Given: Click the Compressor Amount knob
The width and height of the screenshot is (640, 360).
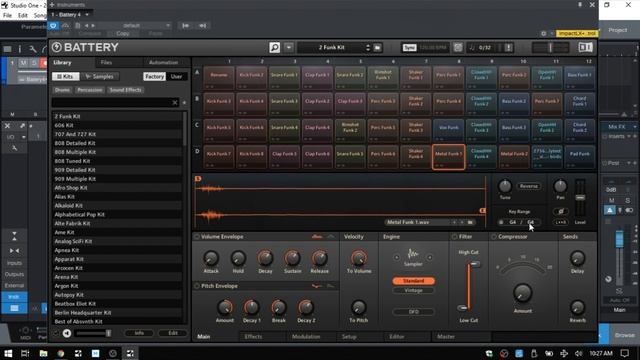Looking at the screenshot, I should tap(522, 293).
